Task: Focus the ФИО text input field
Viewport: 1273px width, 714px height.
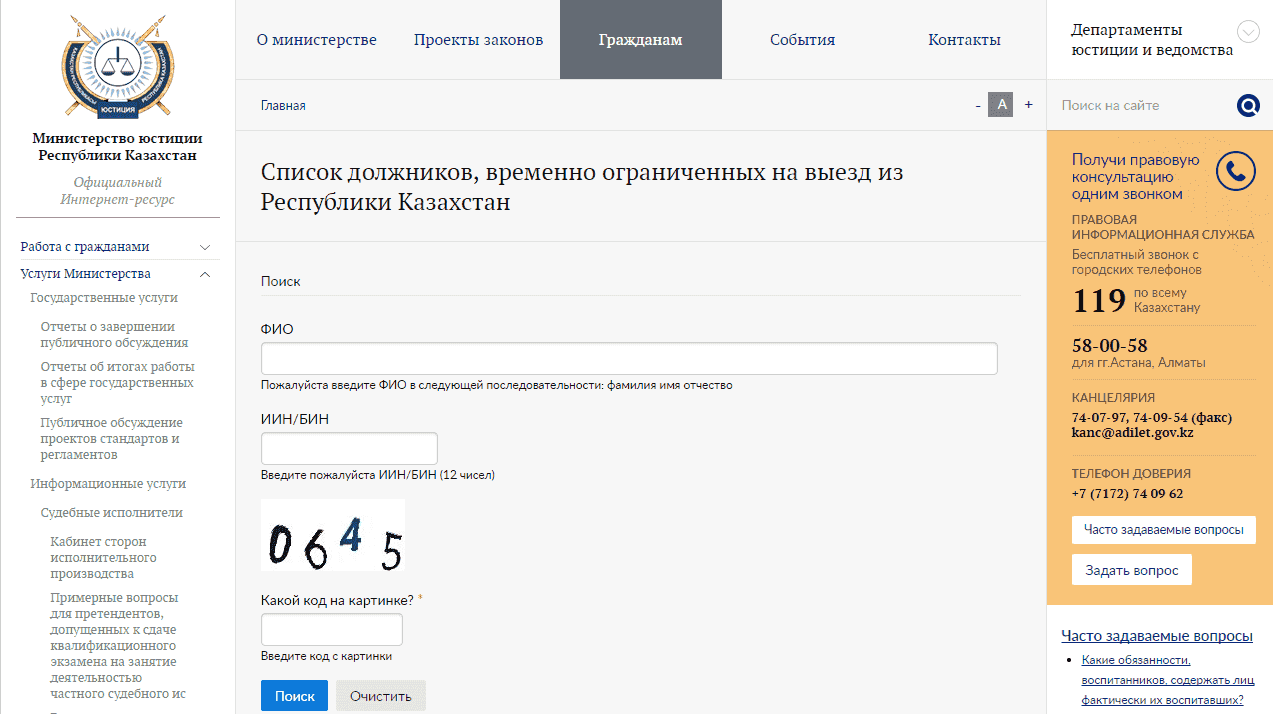Action: [x=629, y=359]
